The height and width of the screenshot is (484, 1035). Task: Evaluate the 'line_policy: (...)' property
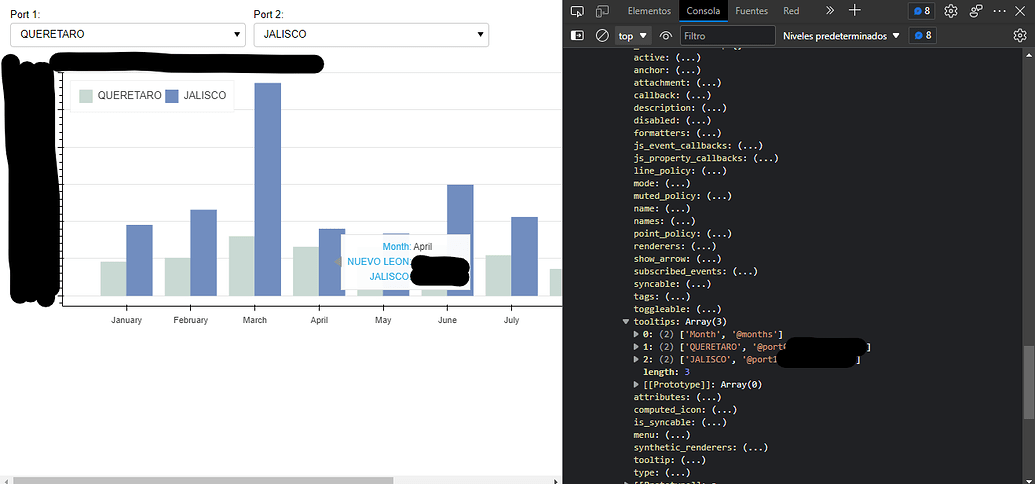(x=680, y=170)
